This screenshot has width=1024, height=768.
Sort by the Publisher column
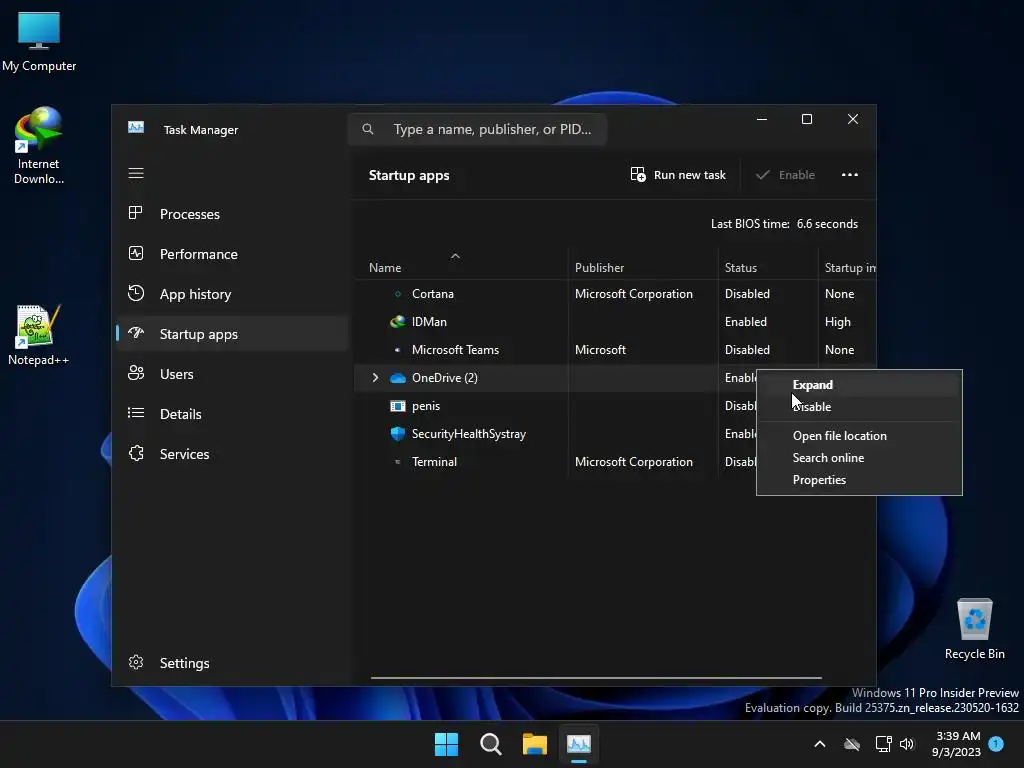point(643,268)
